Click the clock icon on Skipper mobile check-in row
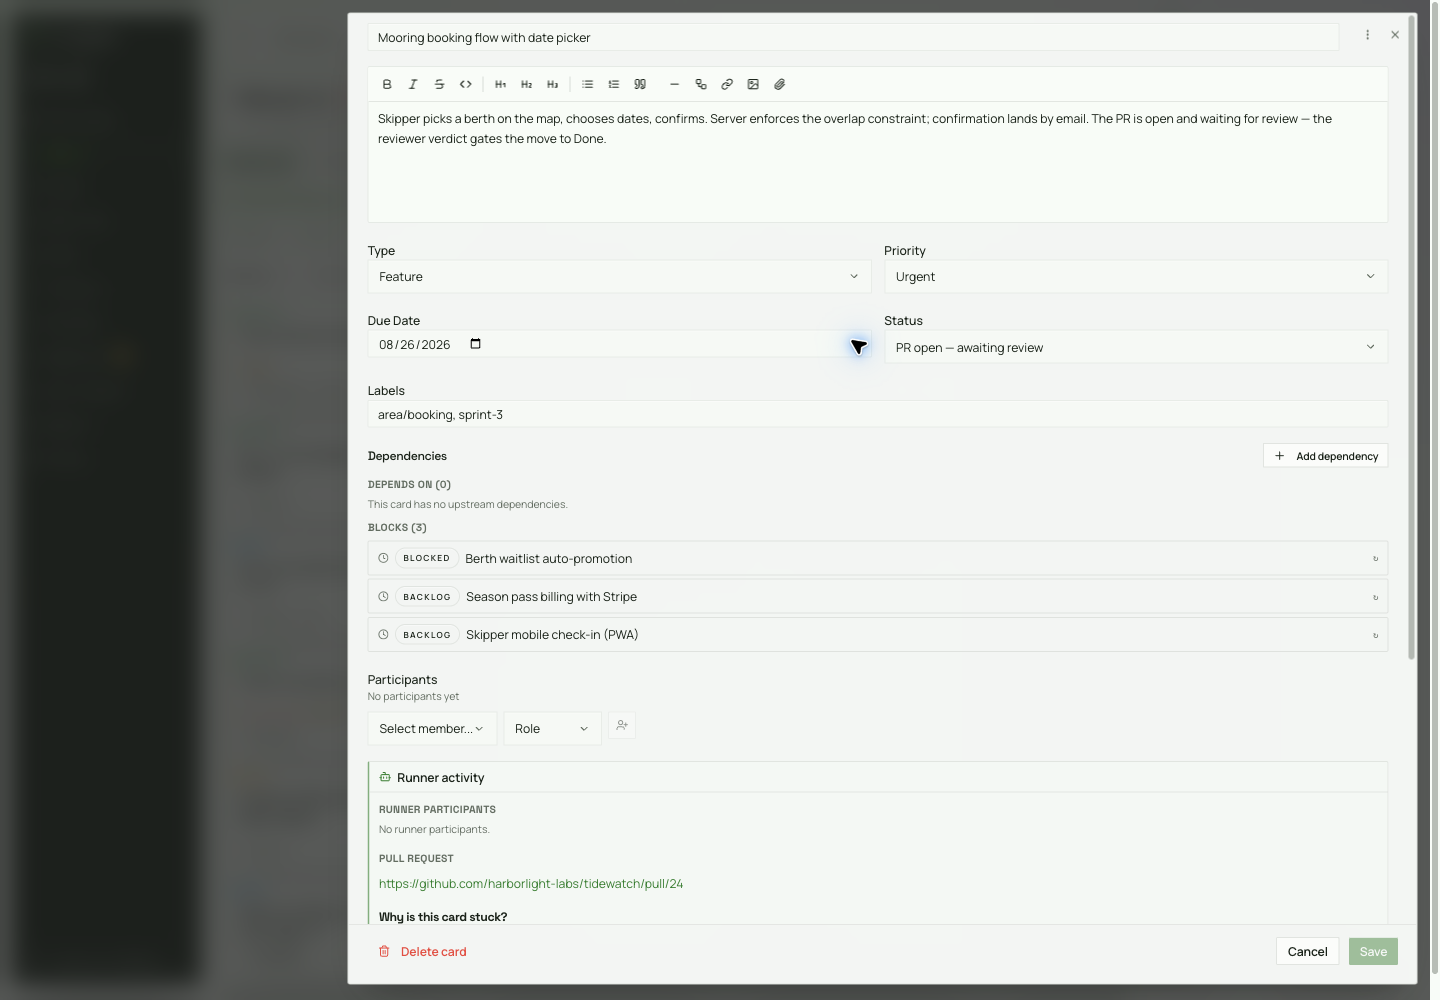The image size is (1440, 1000). click(383, 634)
